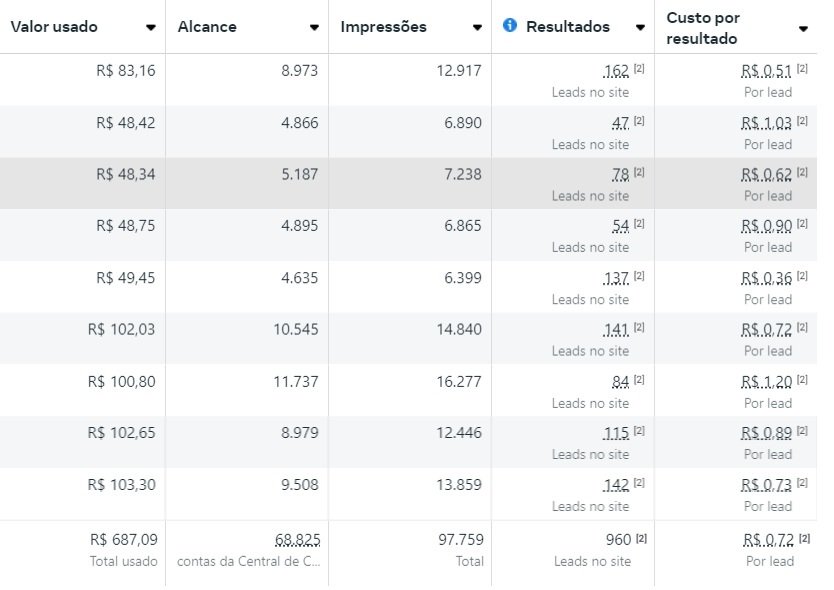Click the 47 leads result link
Viewport: 834px width, 590px height.
coord(620,123)
